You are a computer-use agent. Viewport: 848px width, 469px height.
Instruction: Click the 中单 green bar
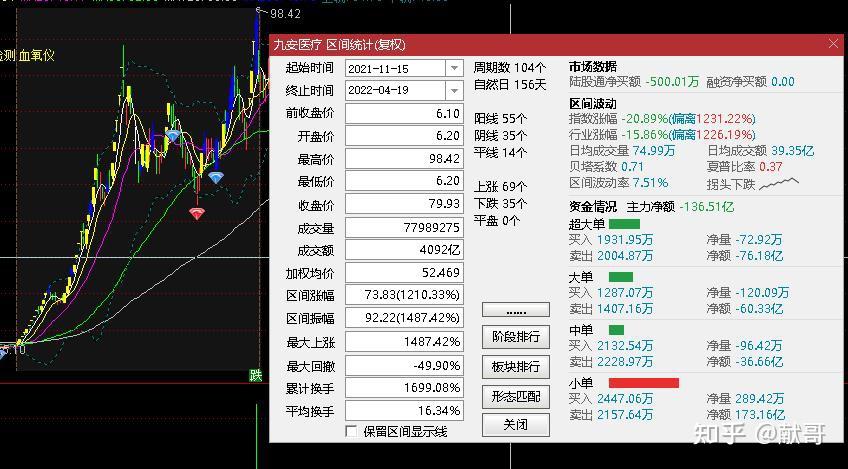tap(616, 329)
